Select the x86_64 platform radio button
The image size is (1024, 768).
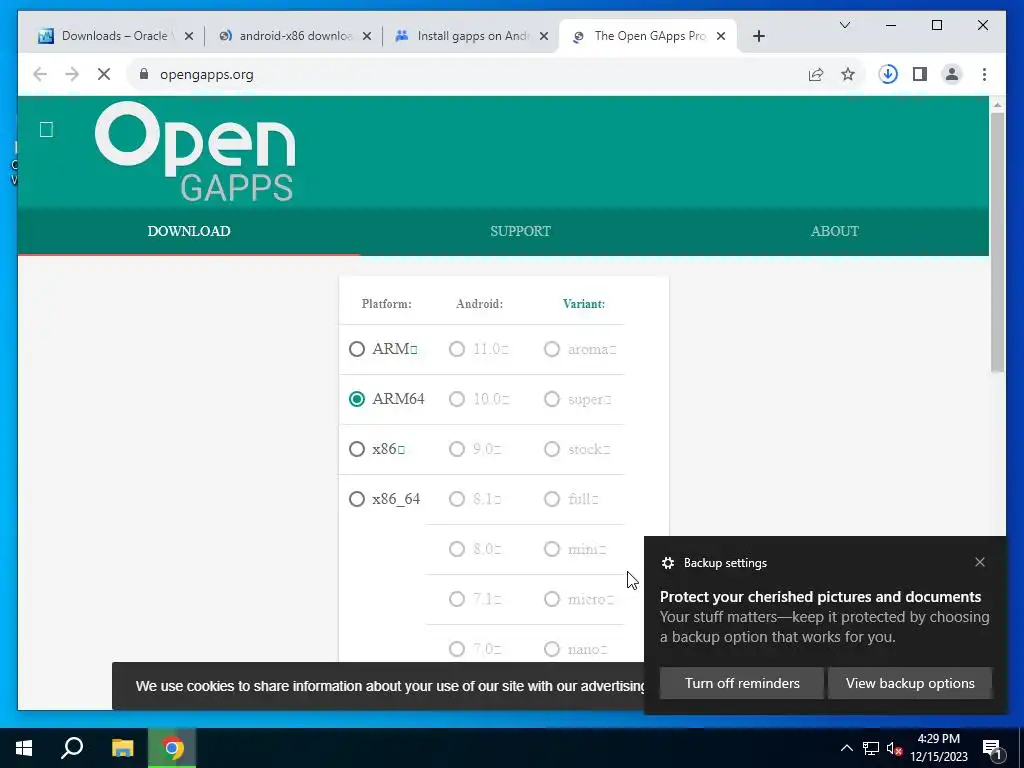357,499
